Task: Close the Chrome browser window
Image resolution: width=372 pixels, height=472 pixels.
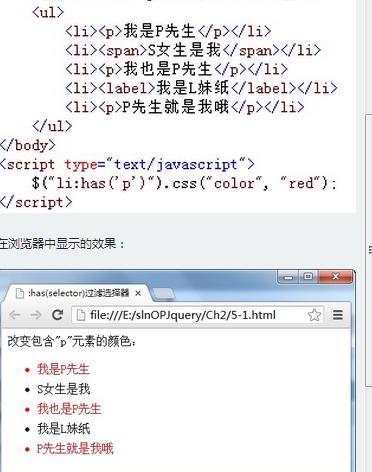Action: 335,277
